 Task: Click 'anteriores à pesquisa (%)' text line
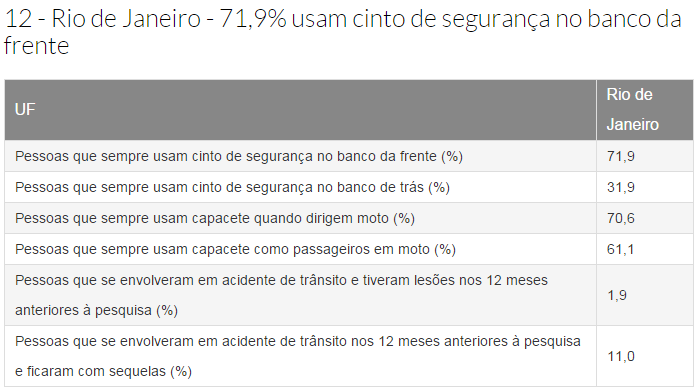(96, 310)
